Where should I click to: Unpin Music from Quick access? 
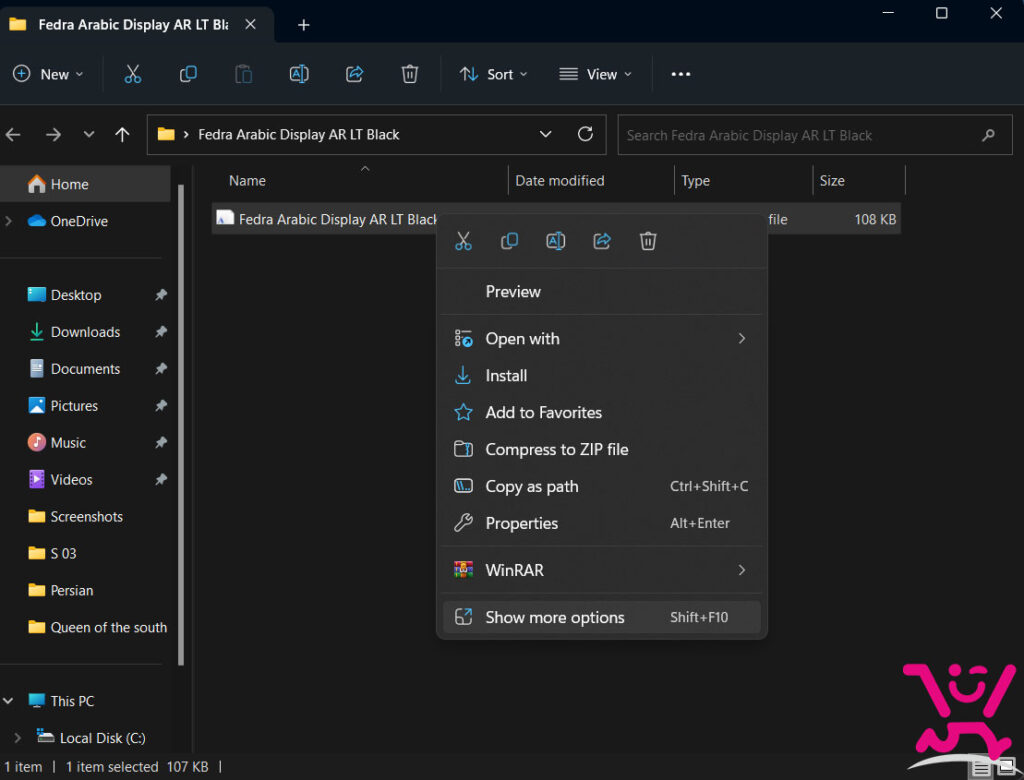coord(161,442)
